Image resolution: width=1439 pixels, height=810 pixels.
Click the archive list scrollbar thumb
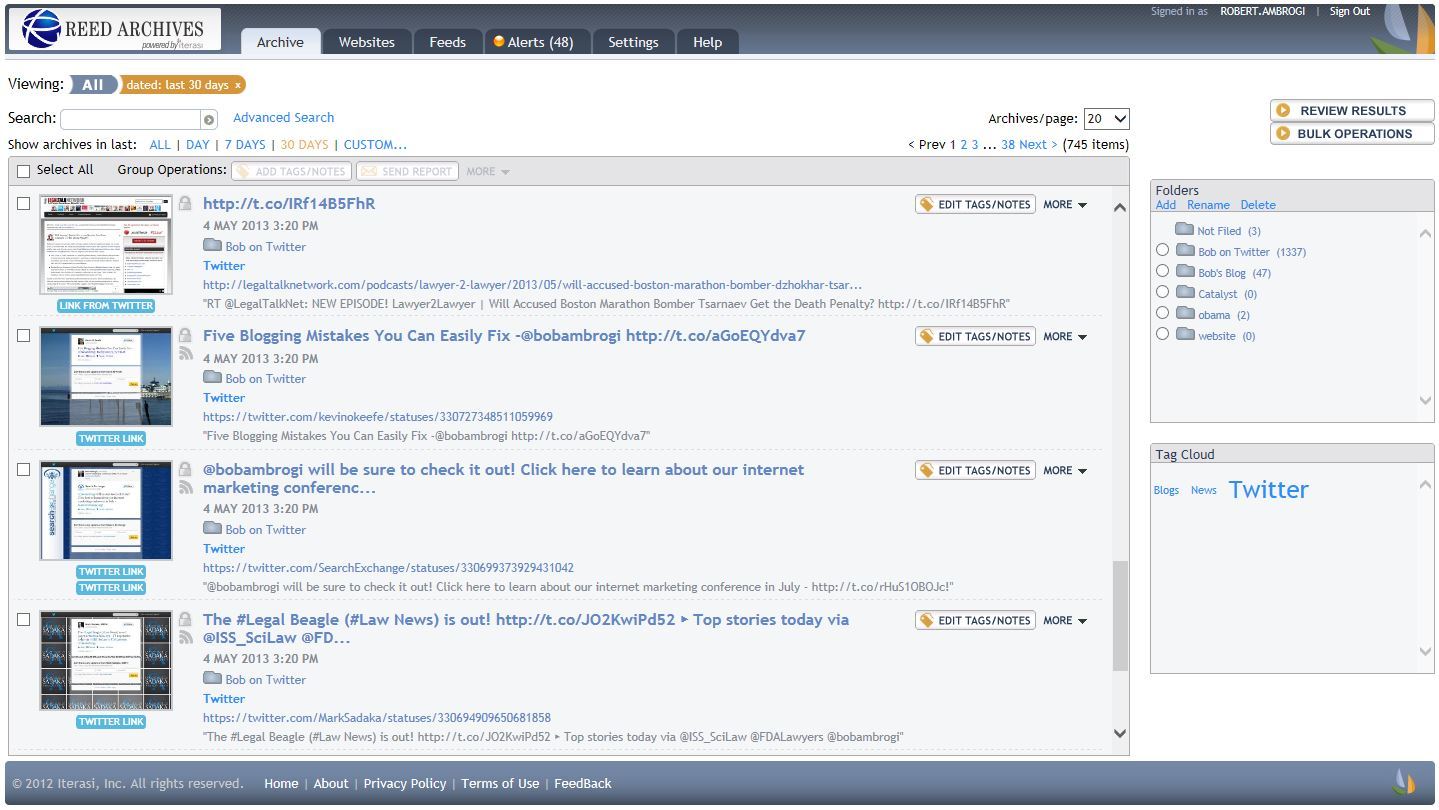point(1120,615)
